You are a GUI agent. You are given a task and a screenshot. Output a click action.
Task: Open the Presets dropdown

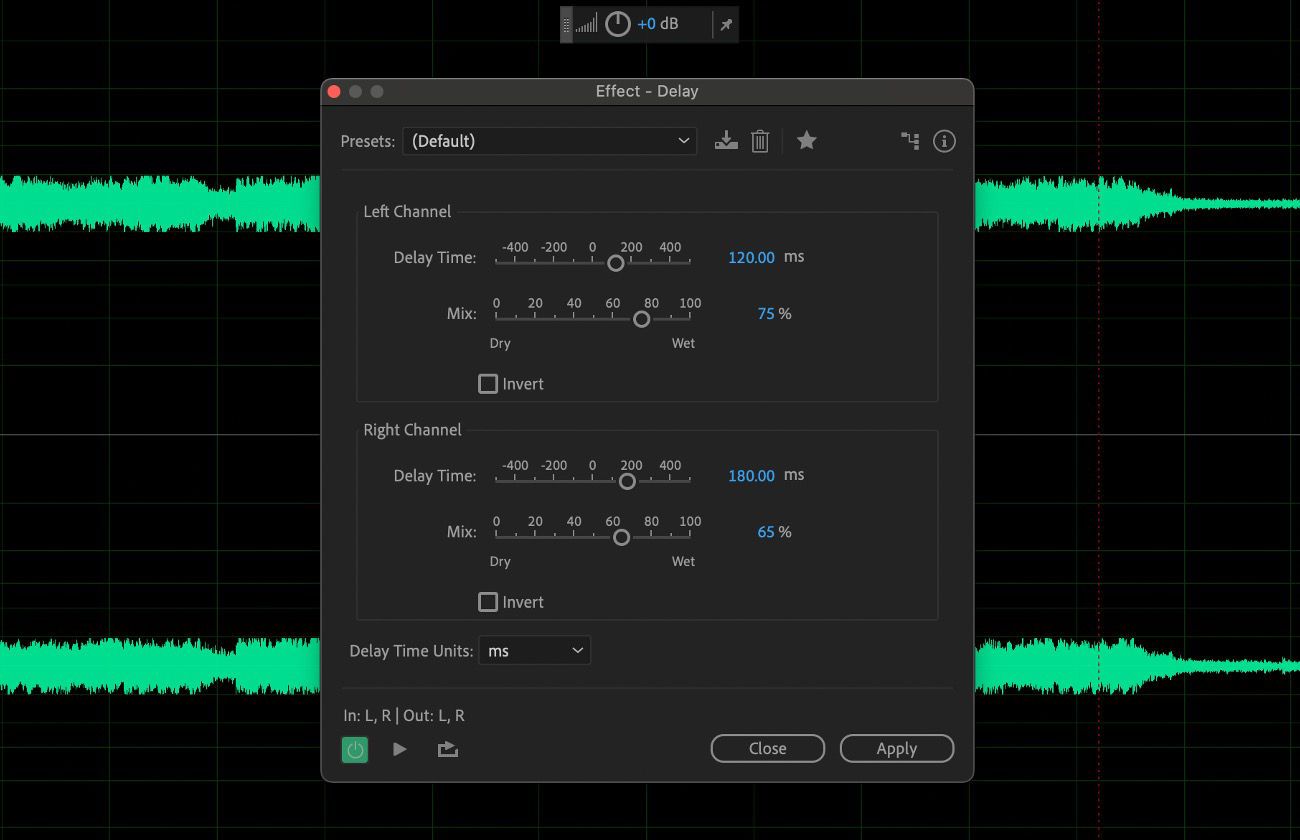[x=549, y=141]
